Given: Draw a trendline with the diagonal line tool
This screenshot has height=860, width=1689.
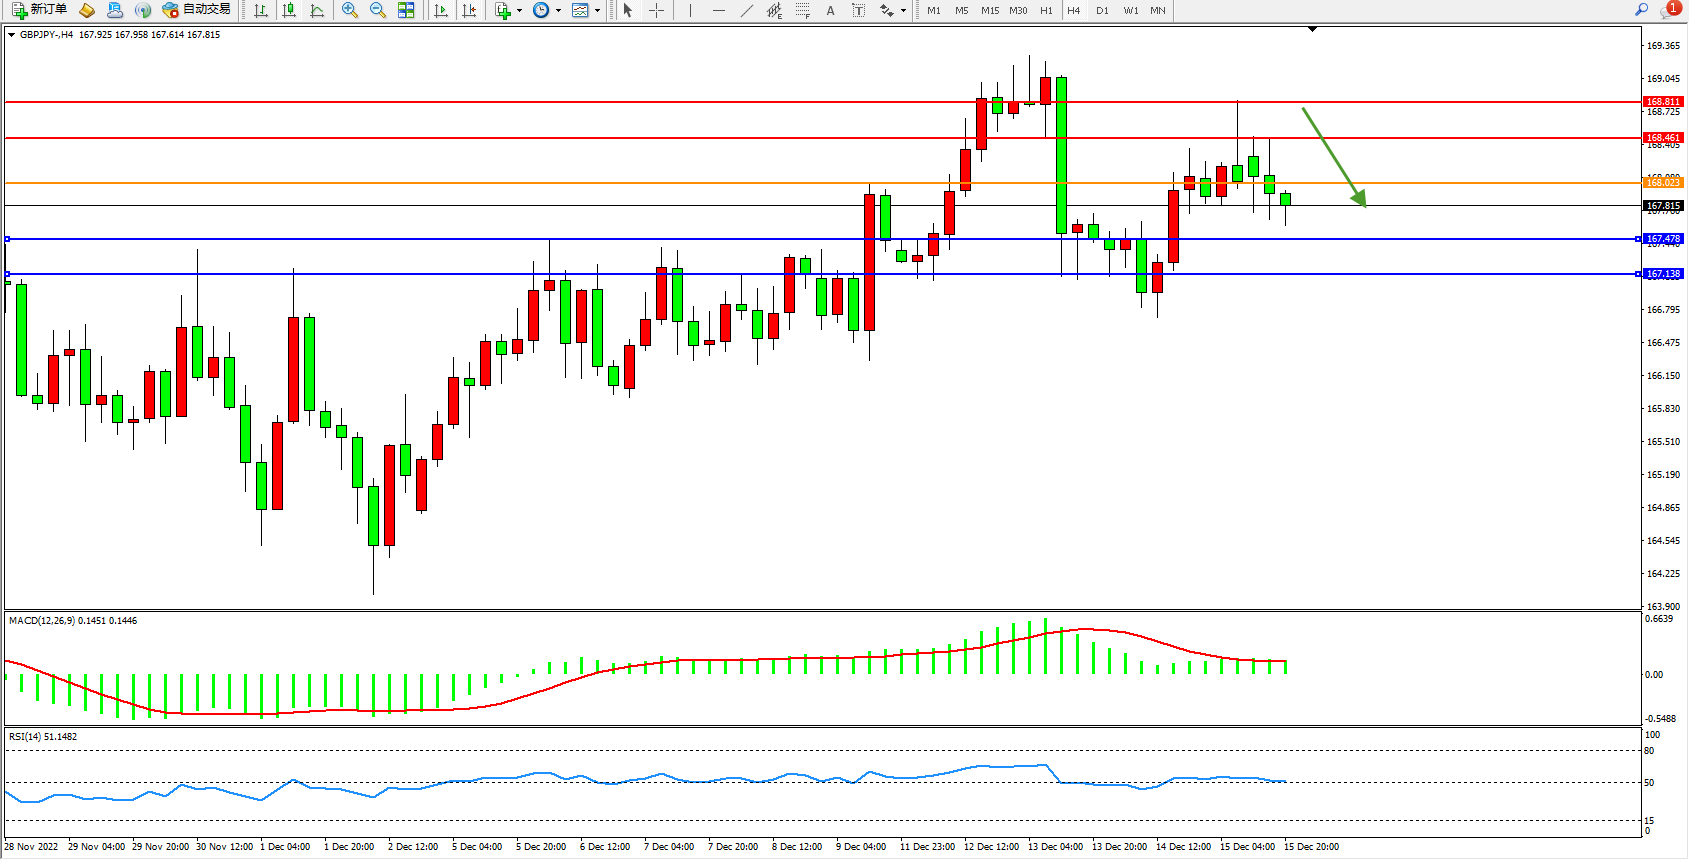Looking at the screenshot, I should click(x=747, y=10).
